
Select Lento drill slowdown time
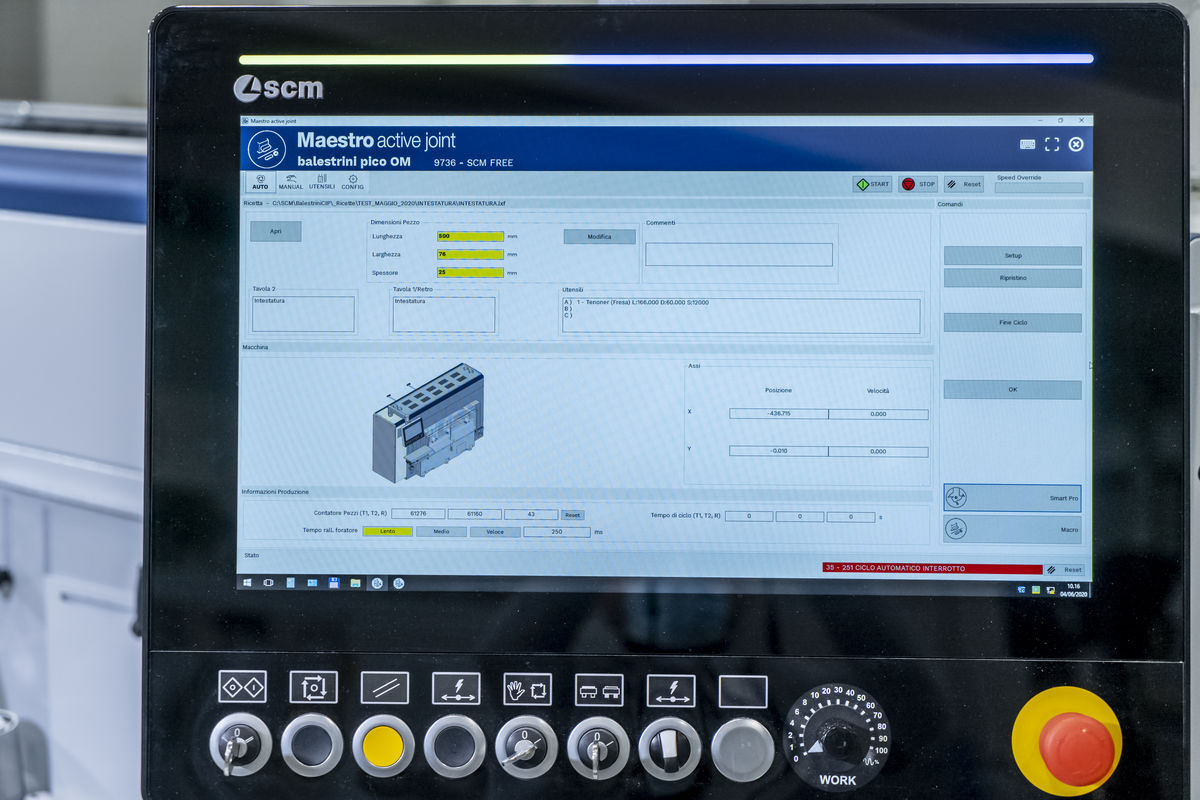[387, 532]
